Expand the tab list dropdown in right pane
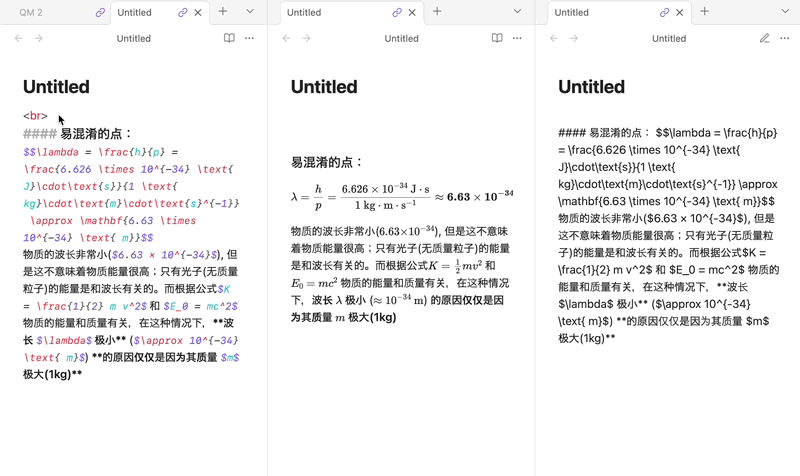This screenshot has width=800, height=476. (784, 12)
